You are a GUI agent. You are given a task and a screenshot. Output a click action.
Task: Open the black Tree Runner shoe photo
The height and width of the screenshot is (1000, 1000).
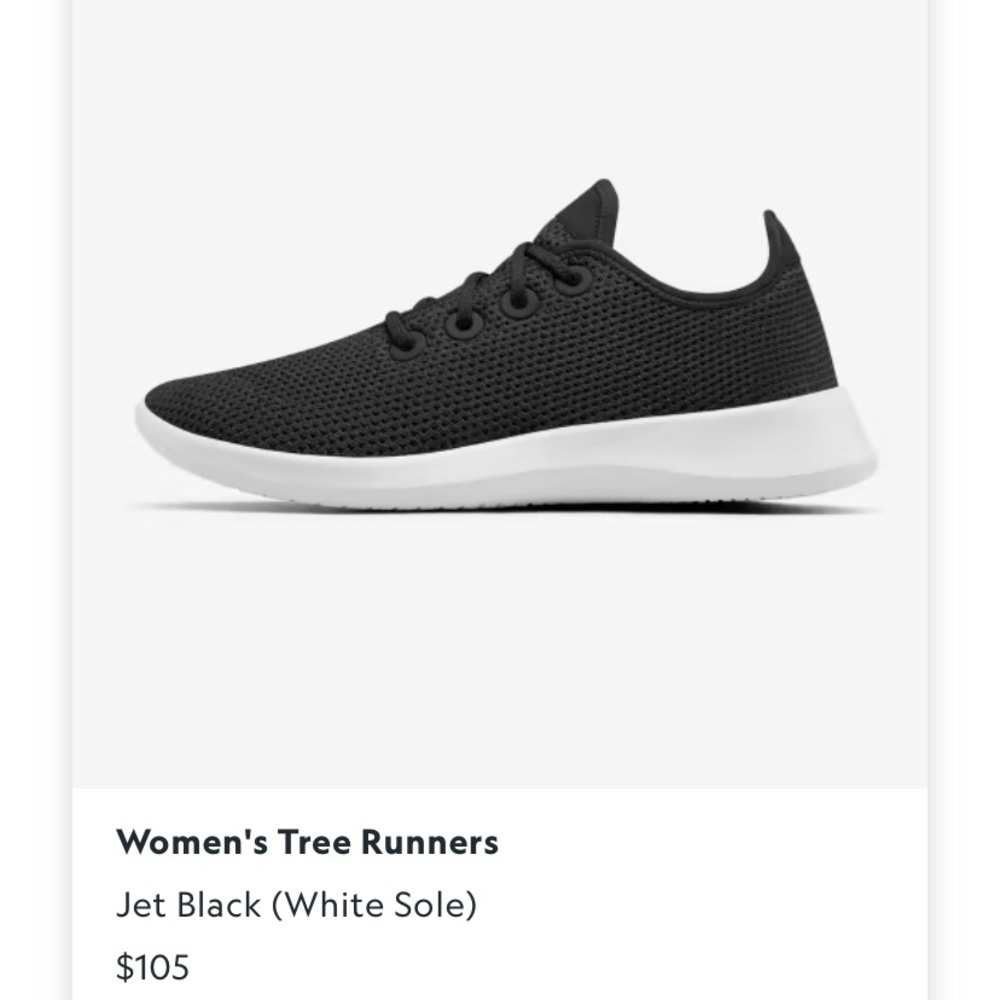tap(504, 344)
